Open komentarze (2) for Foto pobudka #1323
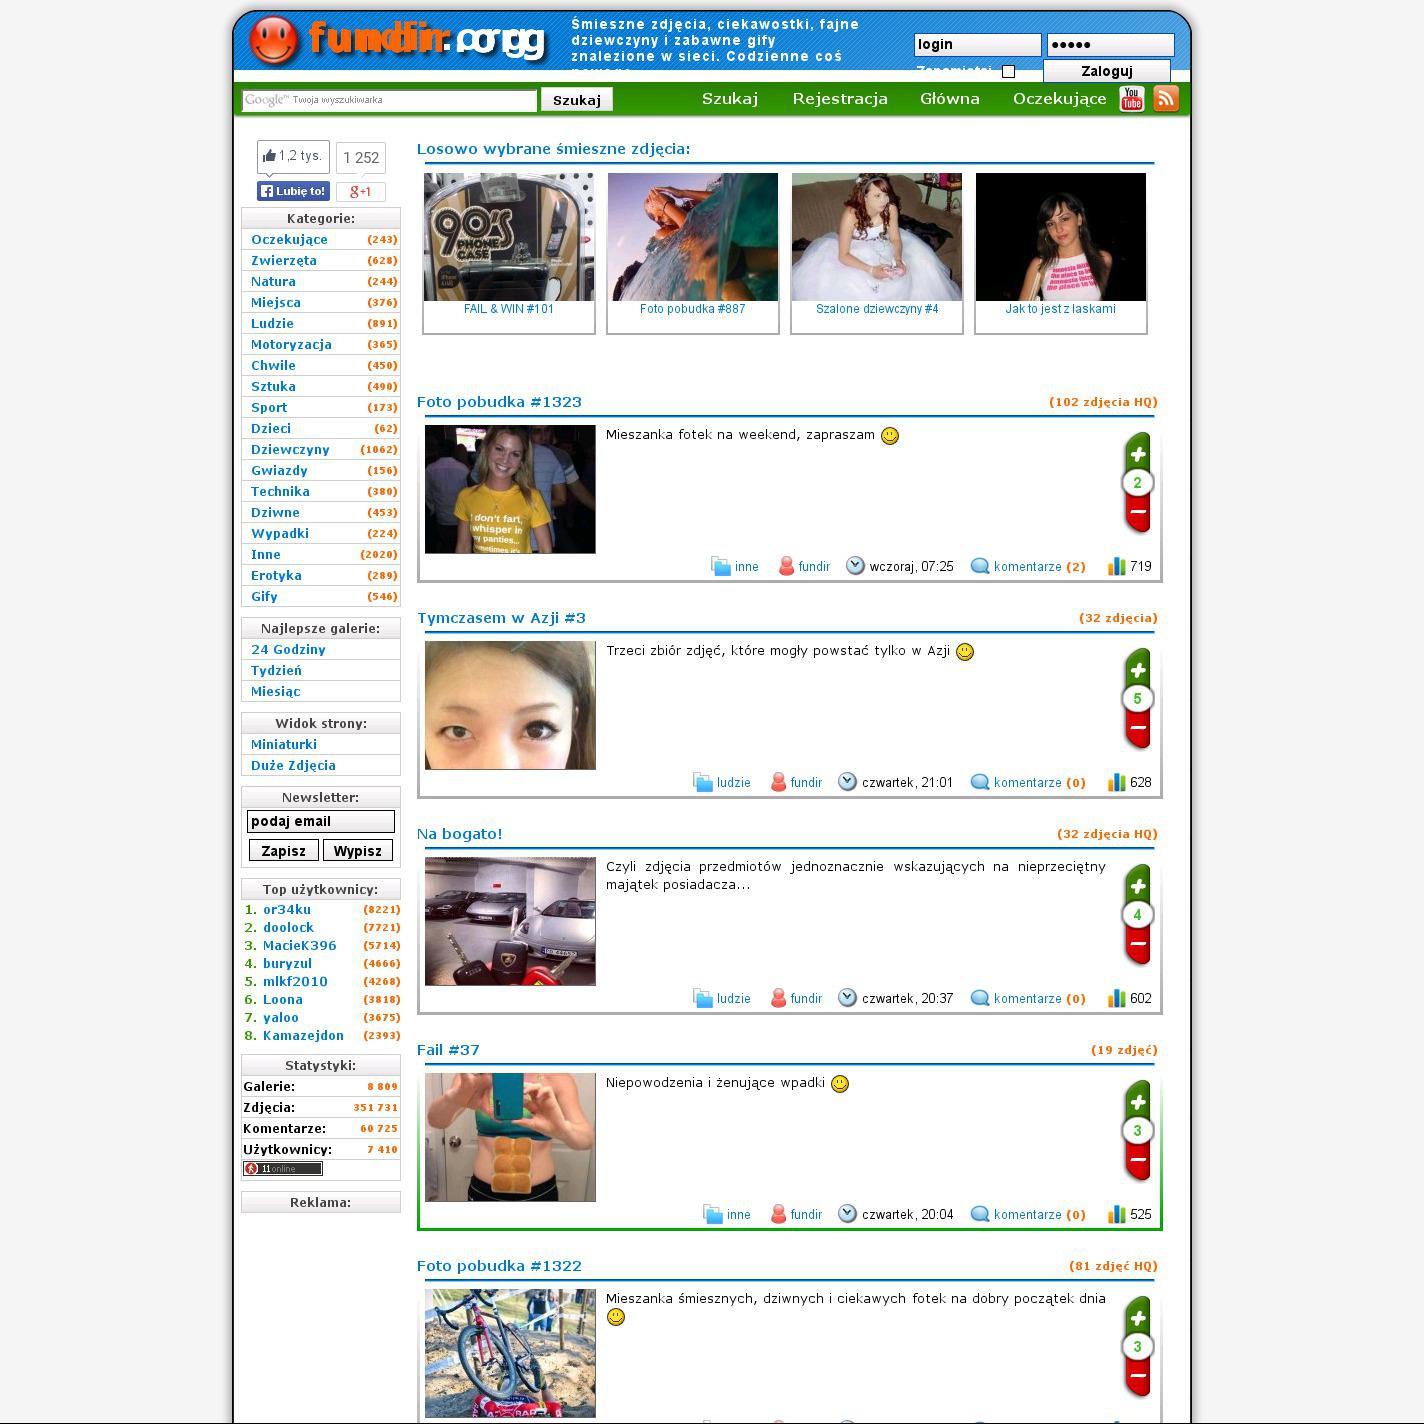 coord(1038,567)
